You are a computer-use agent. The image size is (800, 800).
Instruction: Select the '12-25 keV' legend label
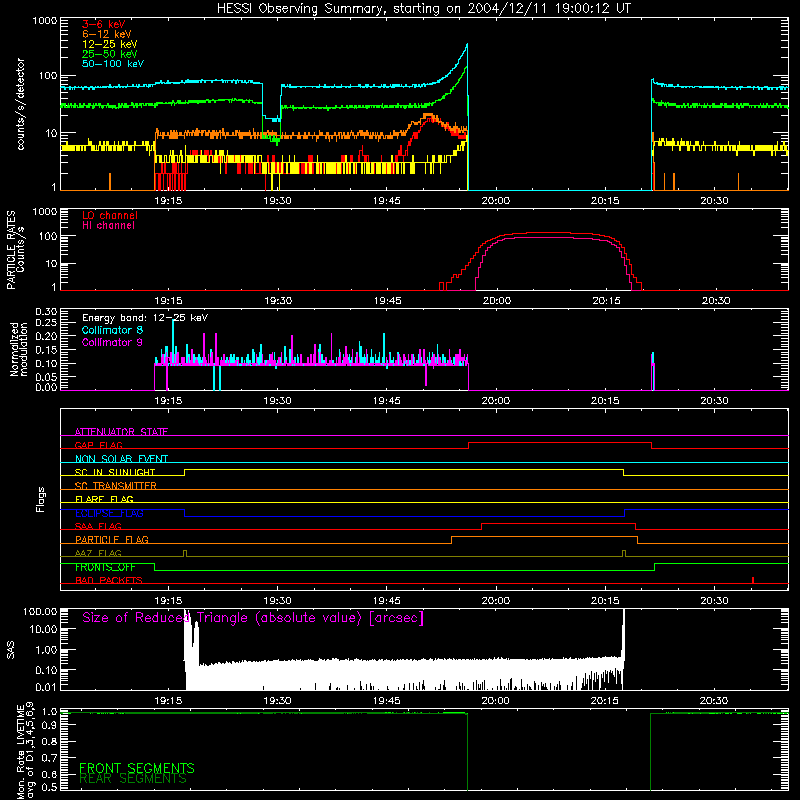(110, 44)
